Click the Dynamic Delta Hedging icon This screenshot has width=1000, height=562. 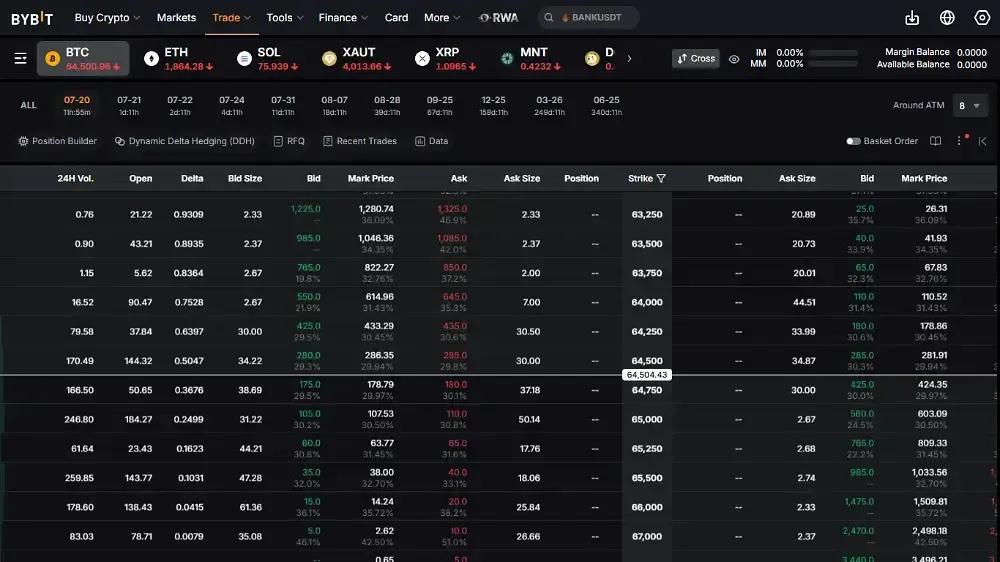120,141
